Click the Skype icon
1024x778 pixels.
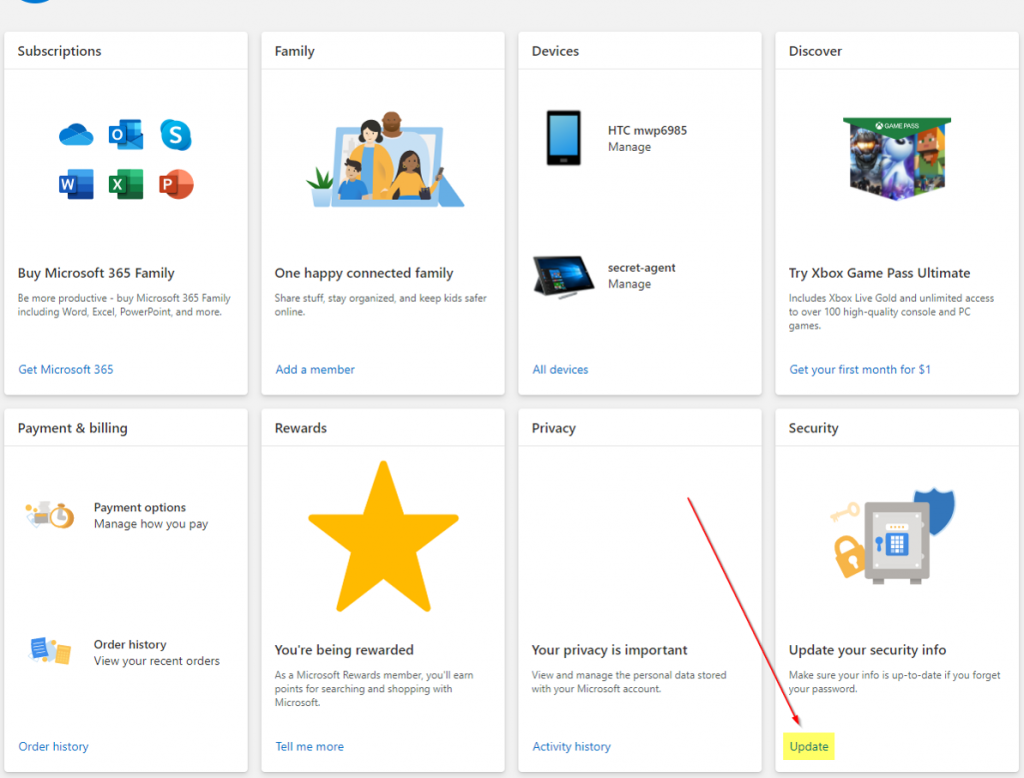(x=176, y=135)
